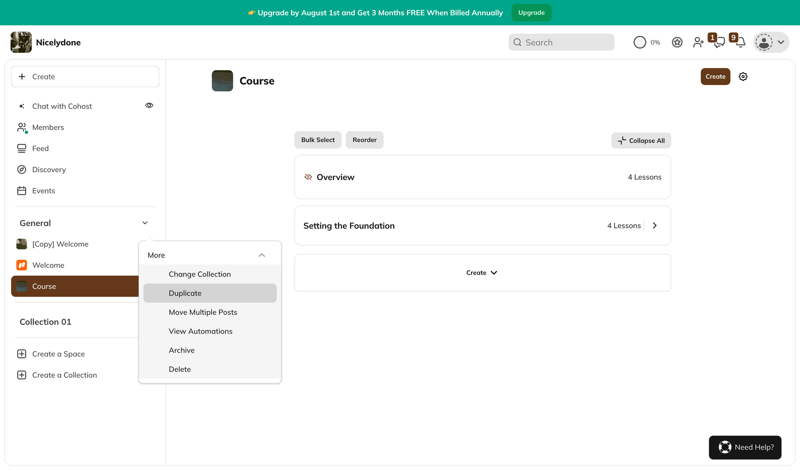Click the add member icon in header
The height and width of the screenshot is (470, 800).
click(698, 42)
